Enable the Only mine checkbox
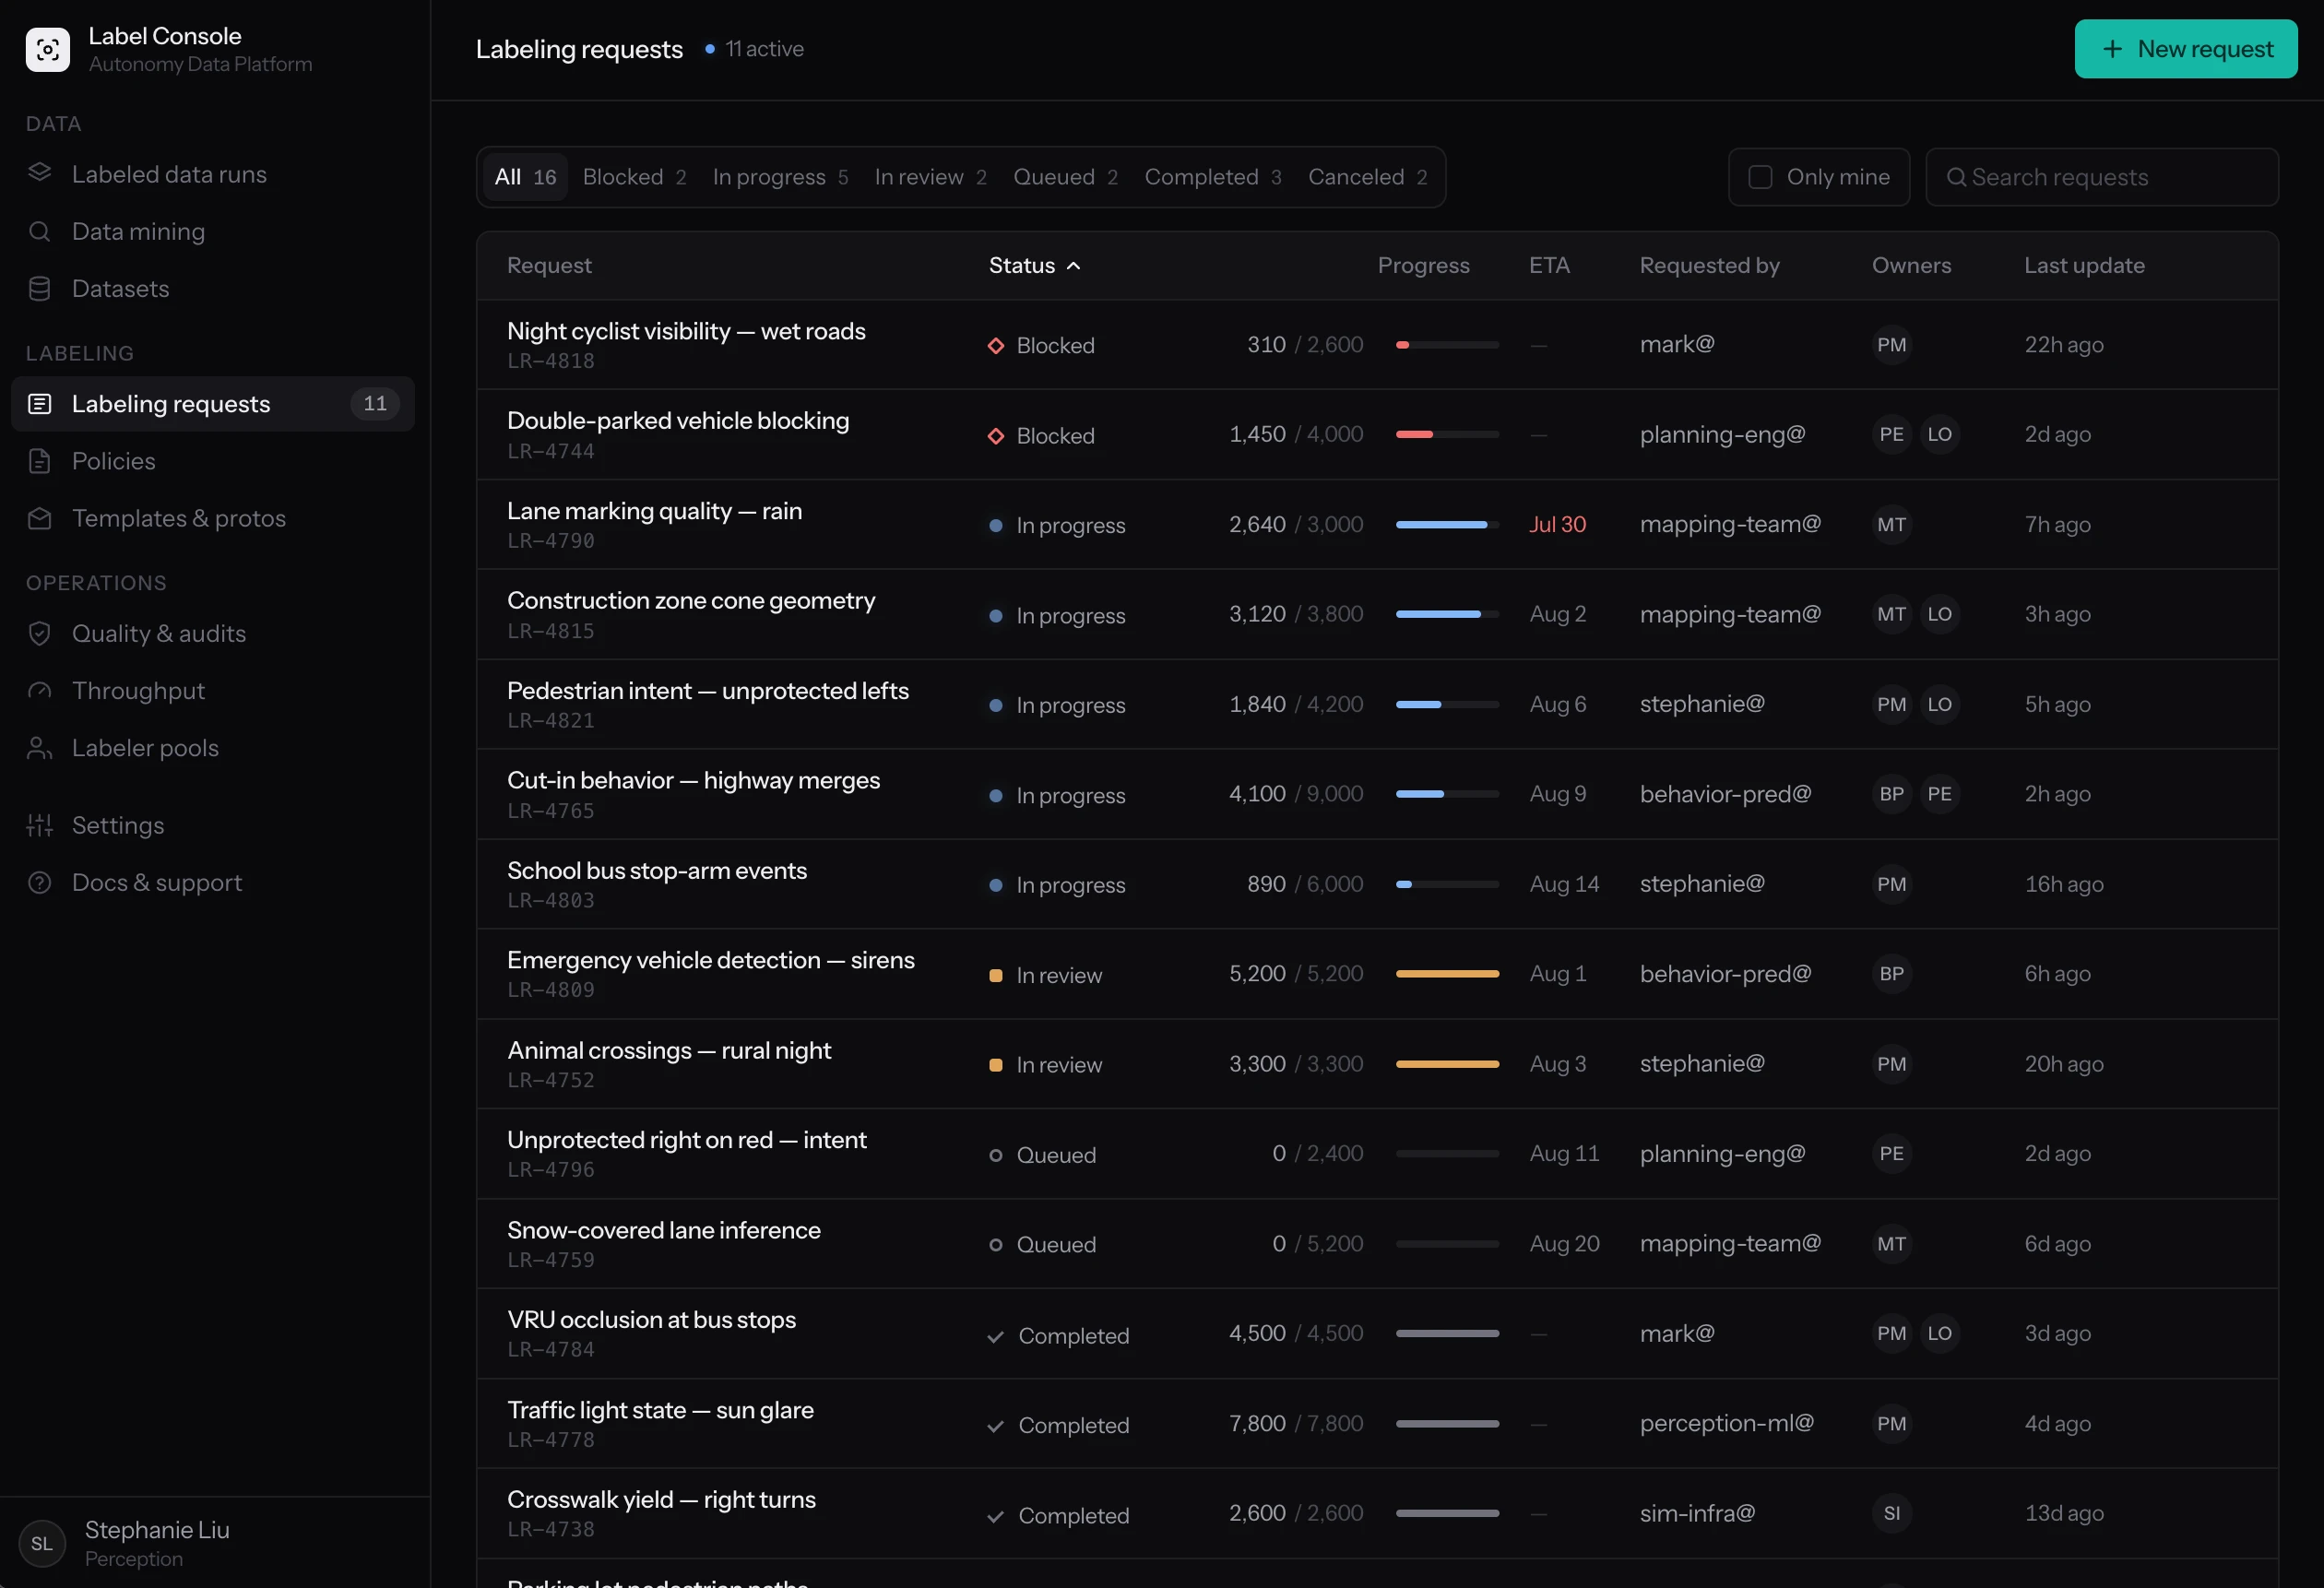 tap(1760, 177)
